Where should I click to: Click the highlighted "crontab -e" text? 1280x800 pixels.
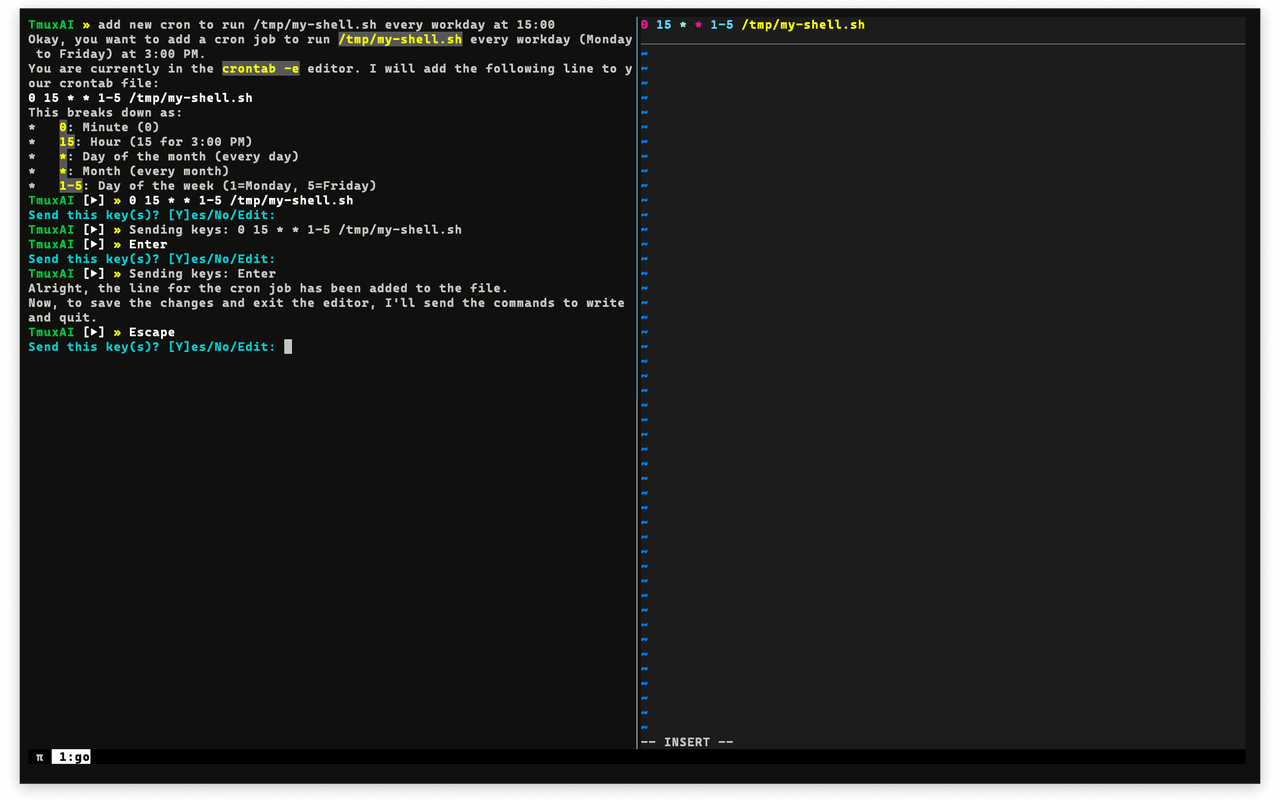pos(260,69)
